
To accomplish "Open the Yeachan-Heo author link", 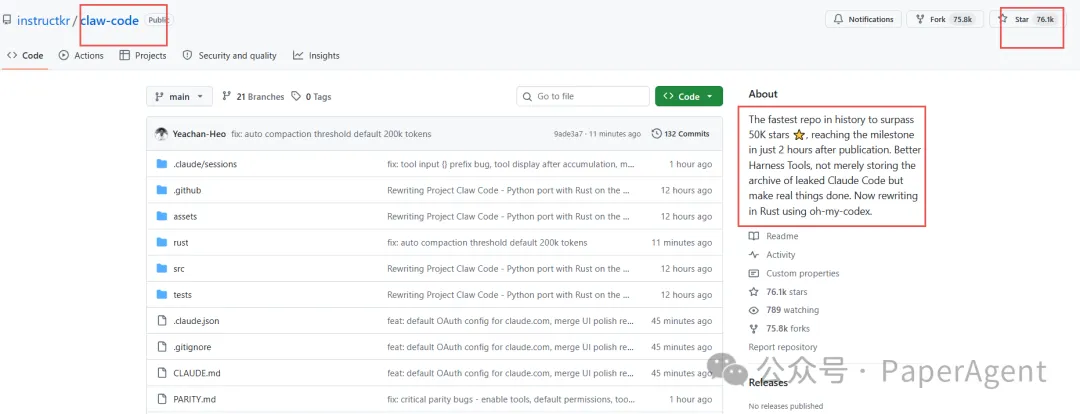I will 199,134.
